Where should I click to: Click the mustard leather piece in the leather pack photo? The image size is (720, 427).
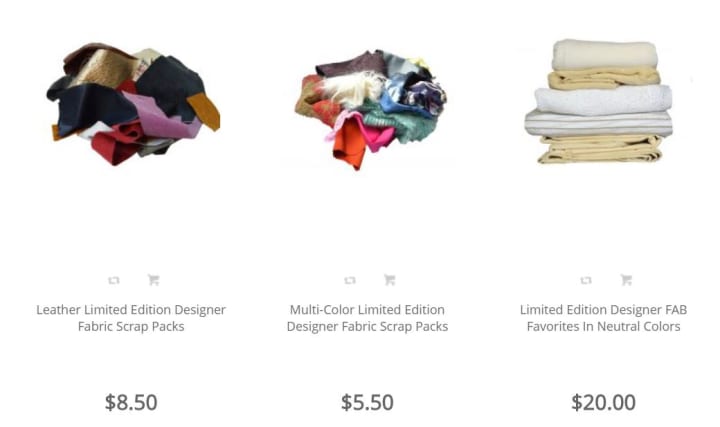coord(203,111)
